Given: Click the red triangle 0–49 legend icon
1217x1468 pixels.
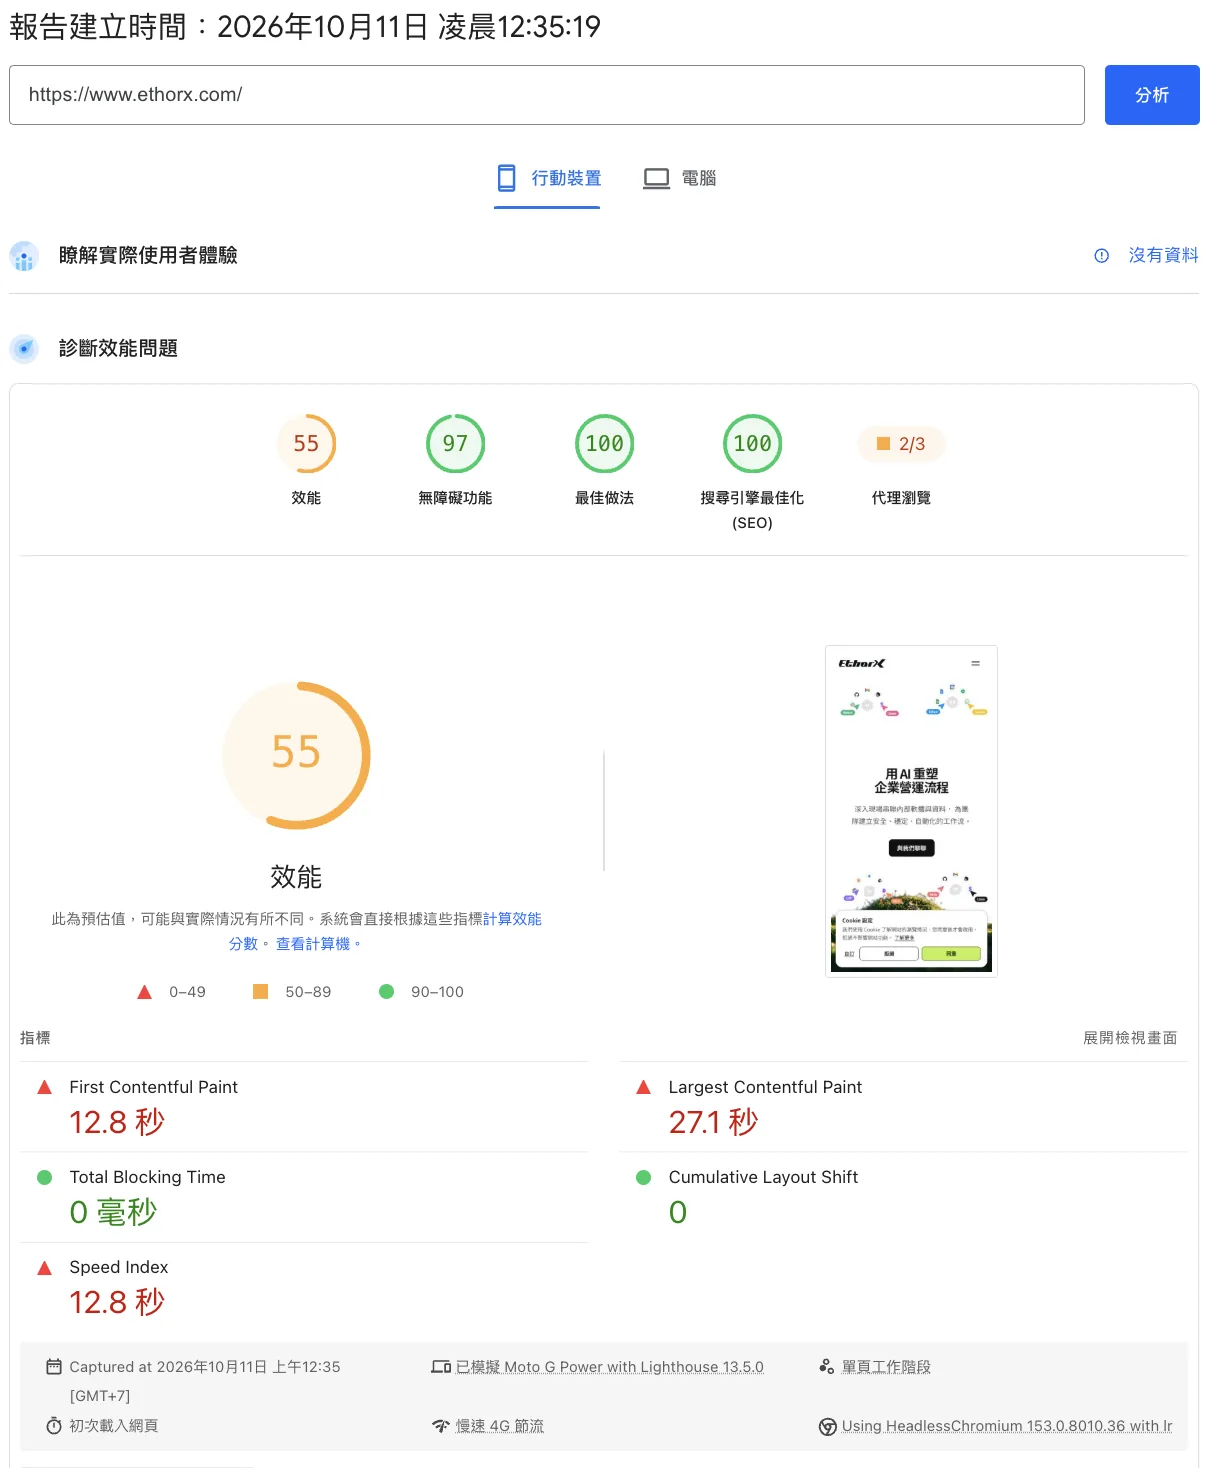Looking at the screenshot, I should tap(144, 992).
